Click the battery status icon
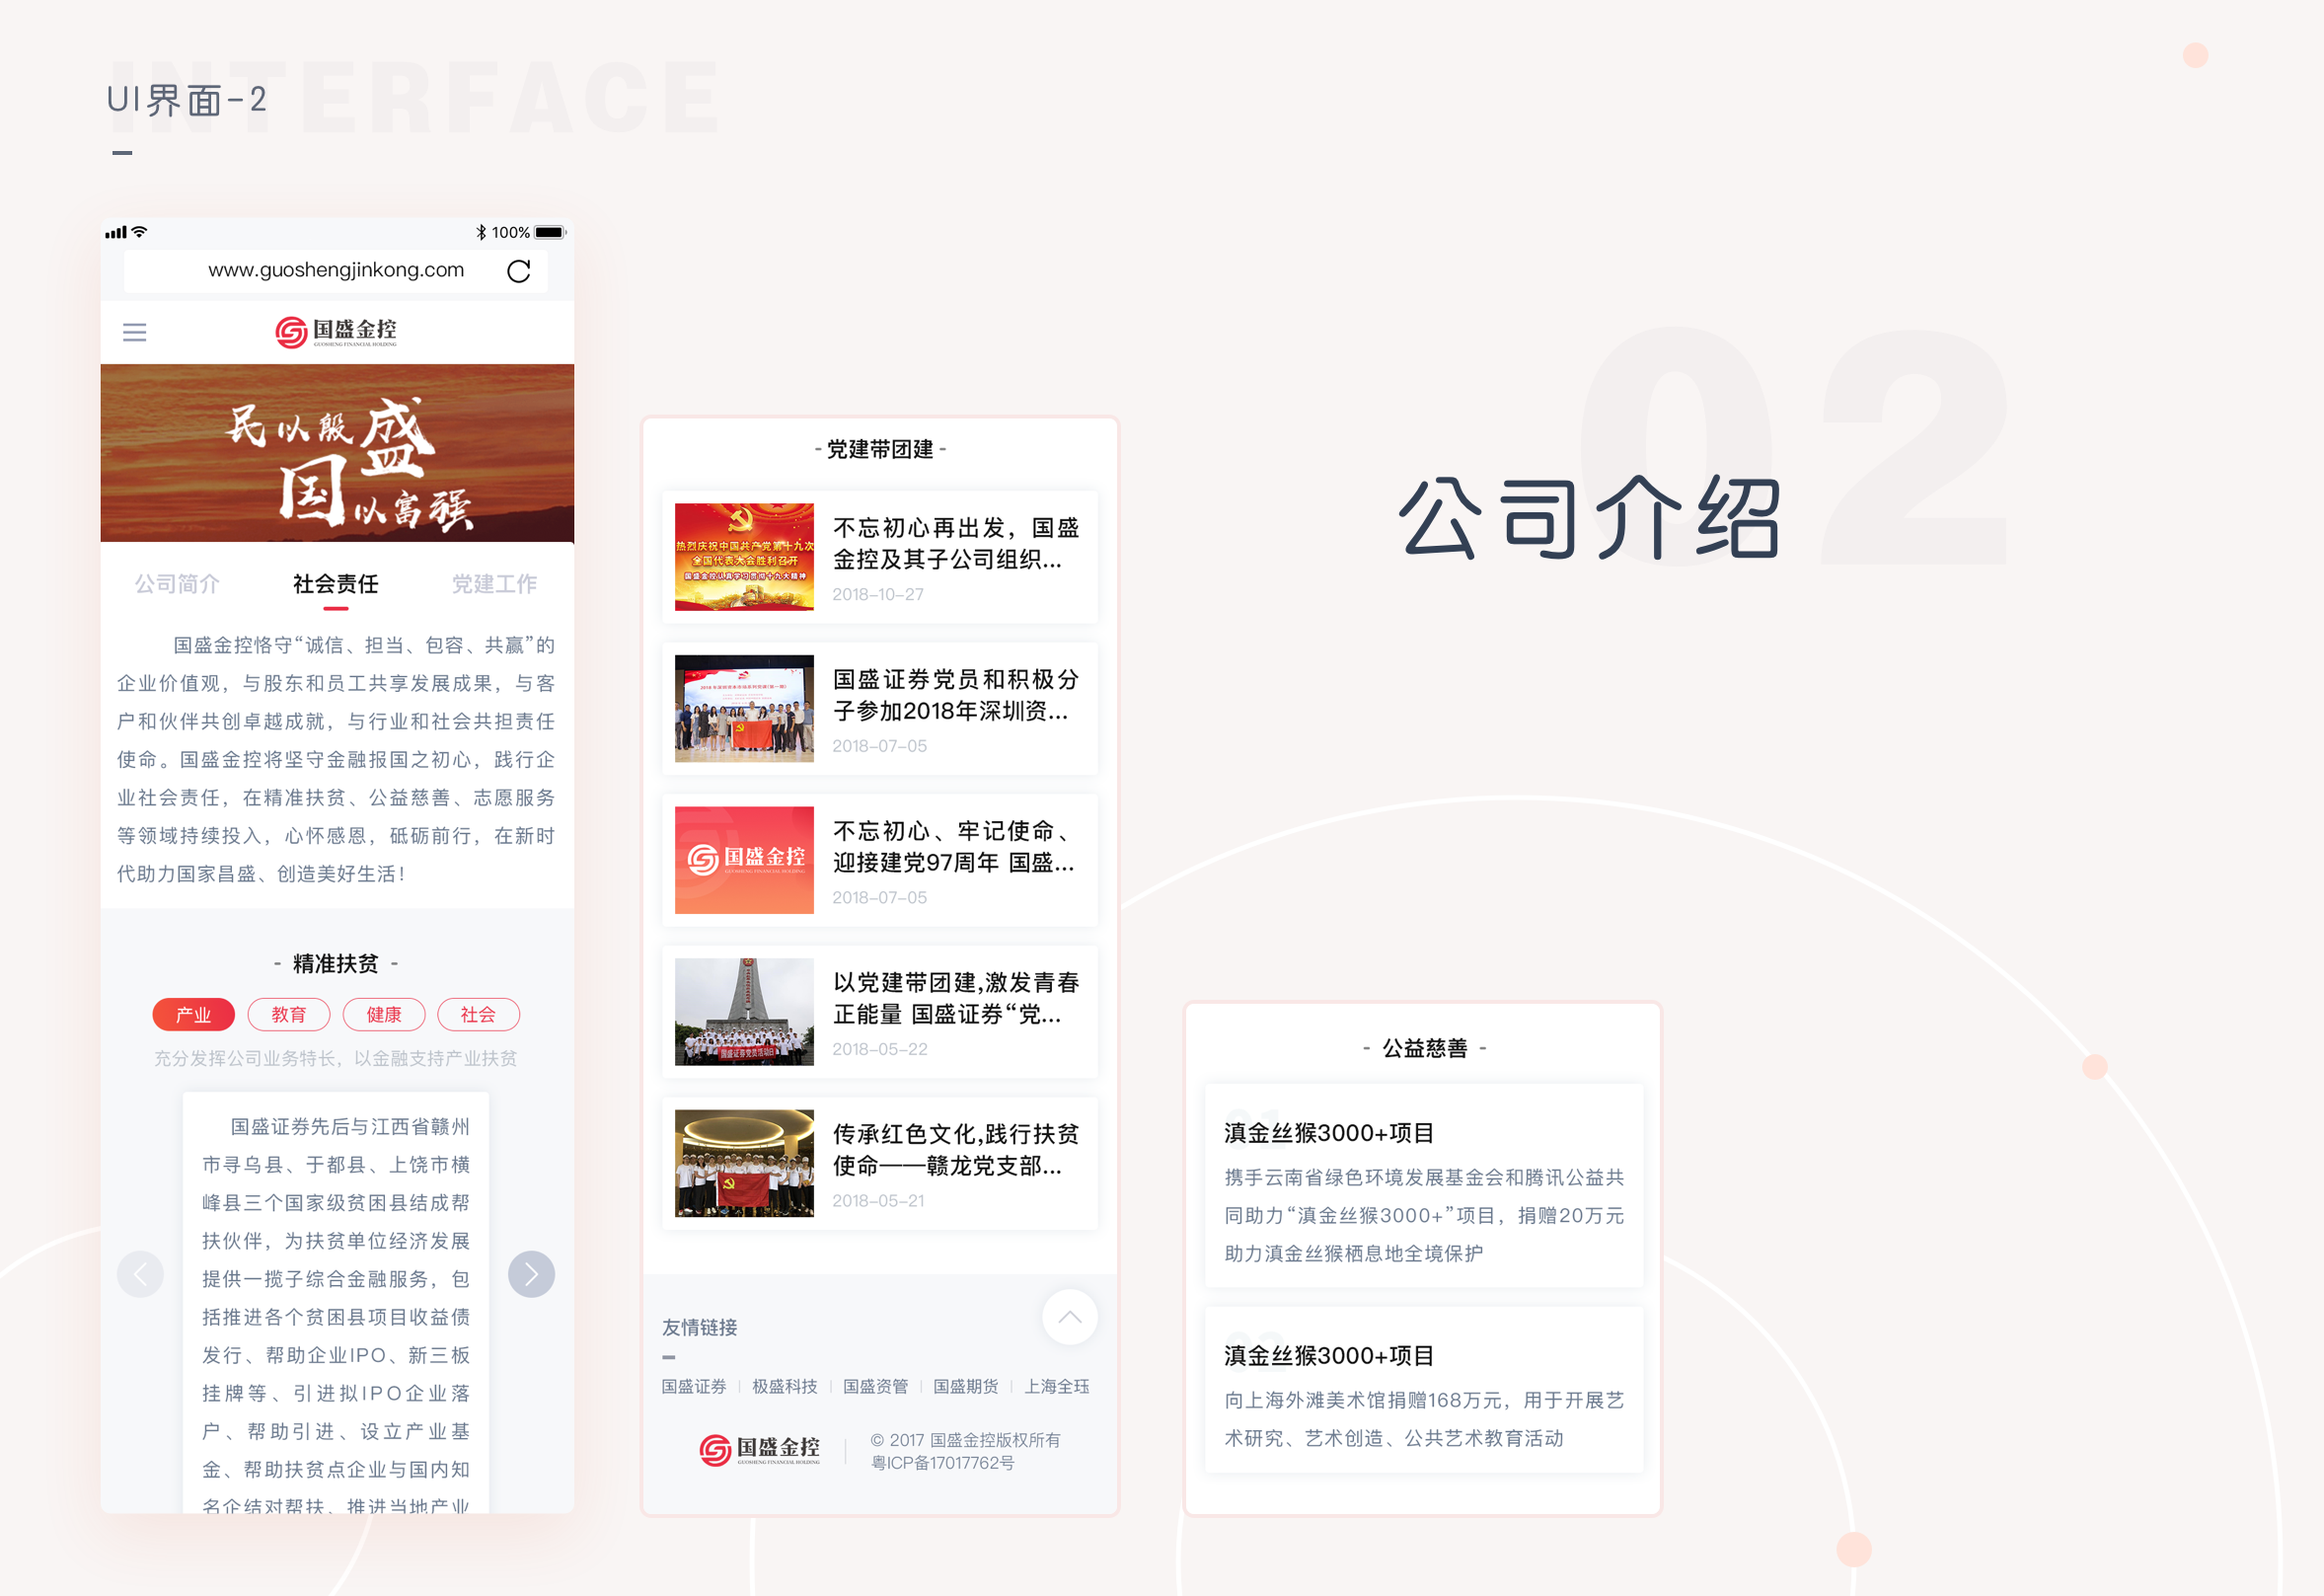This screenshot has height=1596, width=2324. pyautogui.click(x=550, y=232)
